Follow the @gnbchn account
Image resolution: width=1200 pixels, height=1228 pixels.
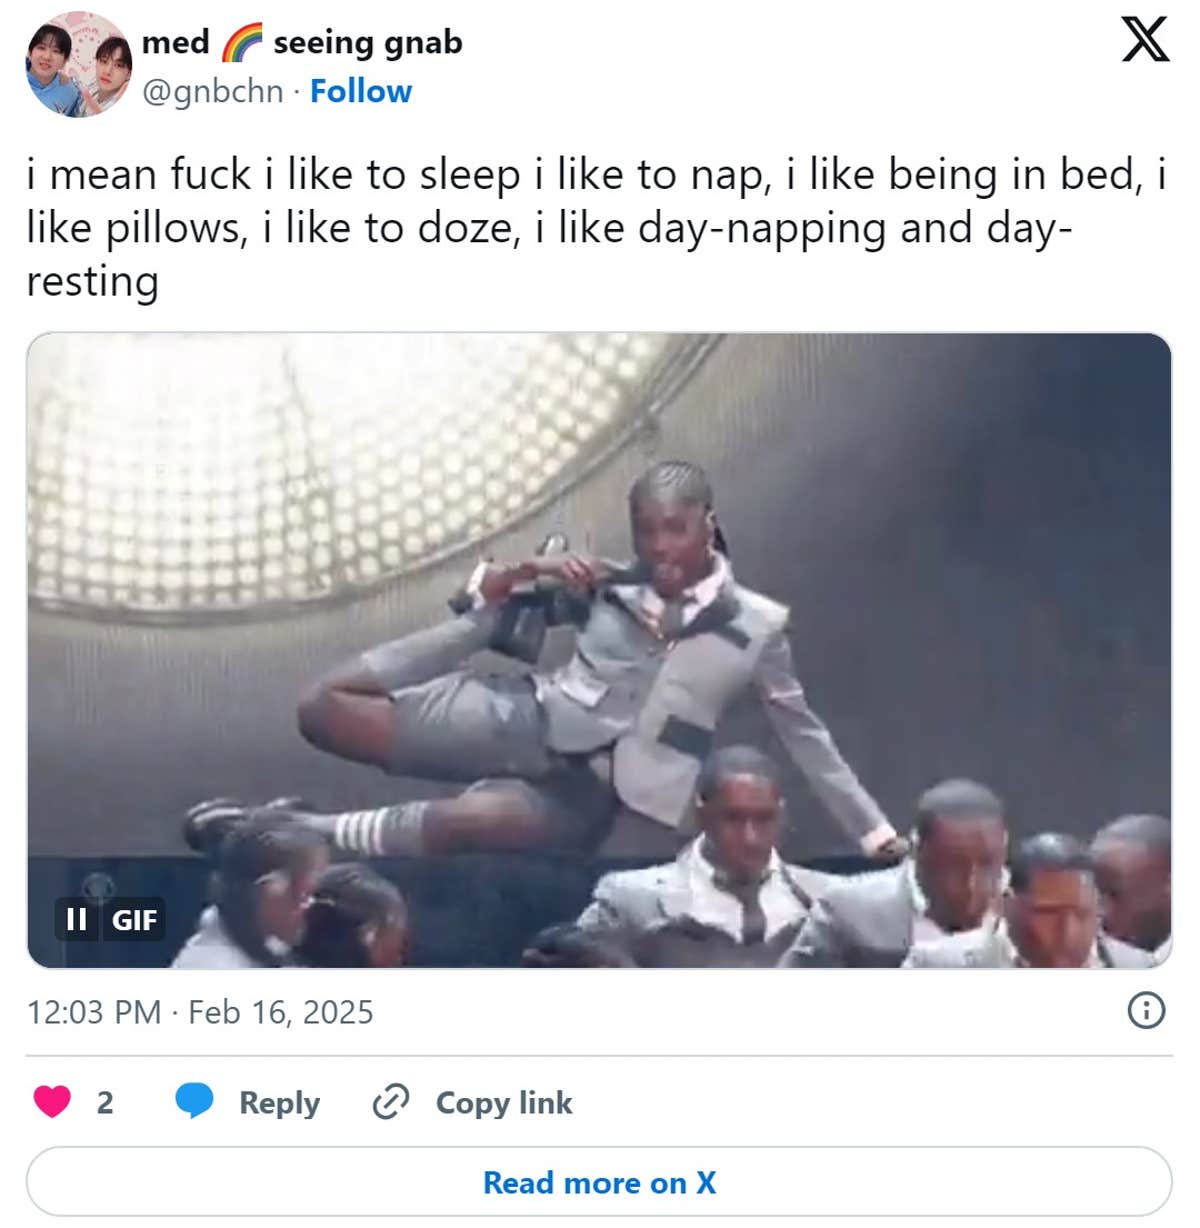pos(360,91)
